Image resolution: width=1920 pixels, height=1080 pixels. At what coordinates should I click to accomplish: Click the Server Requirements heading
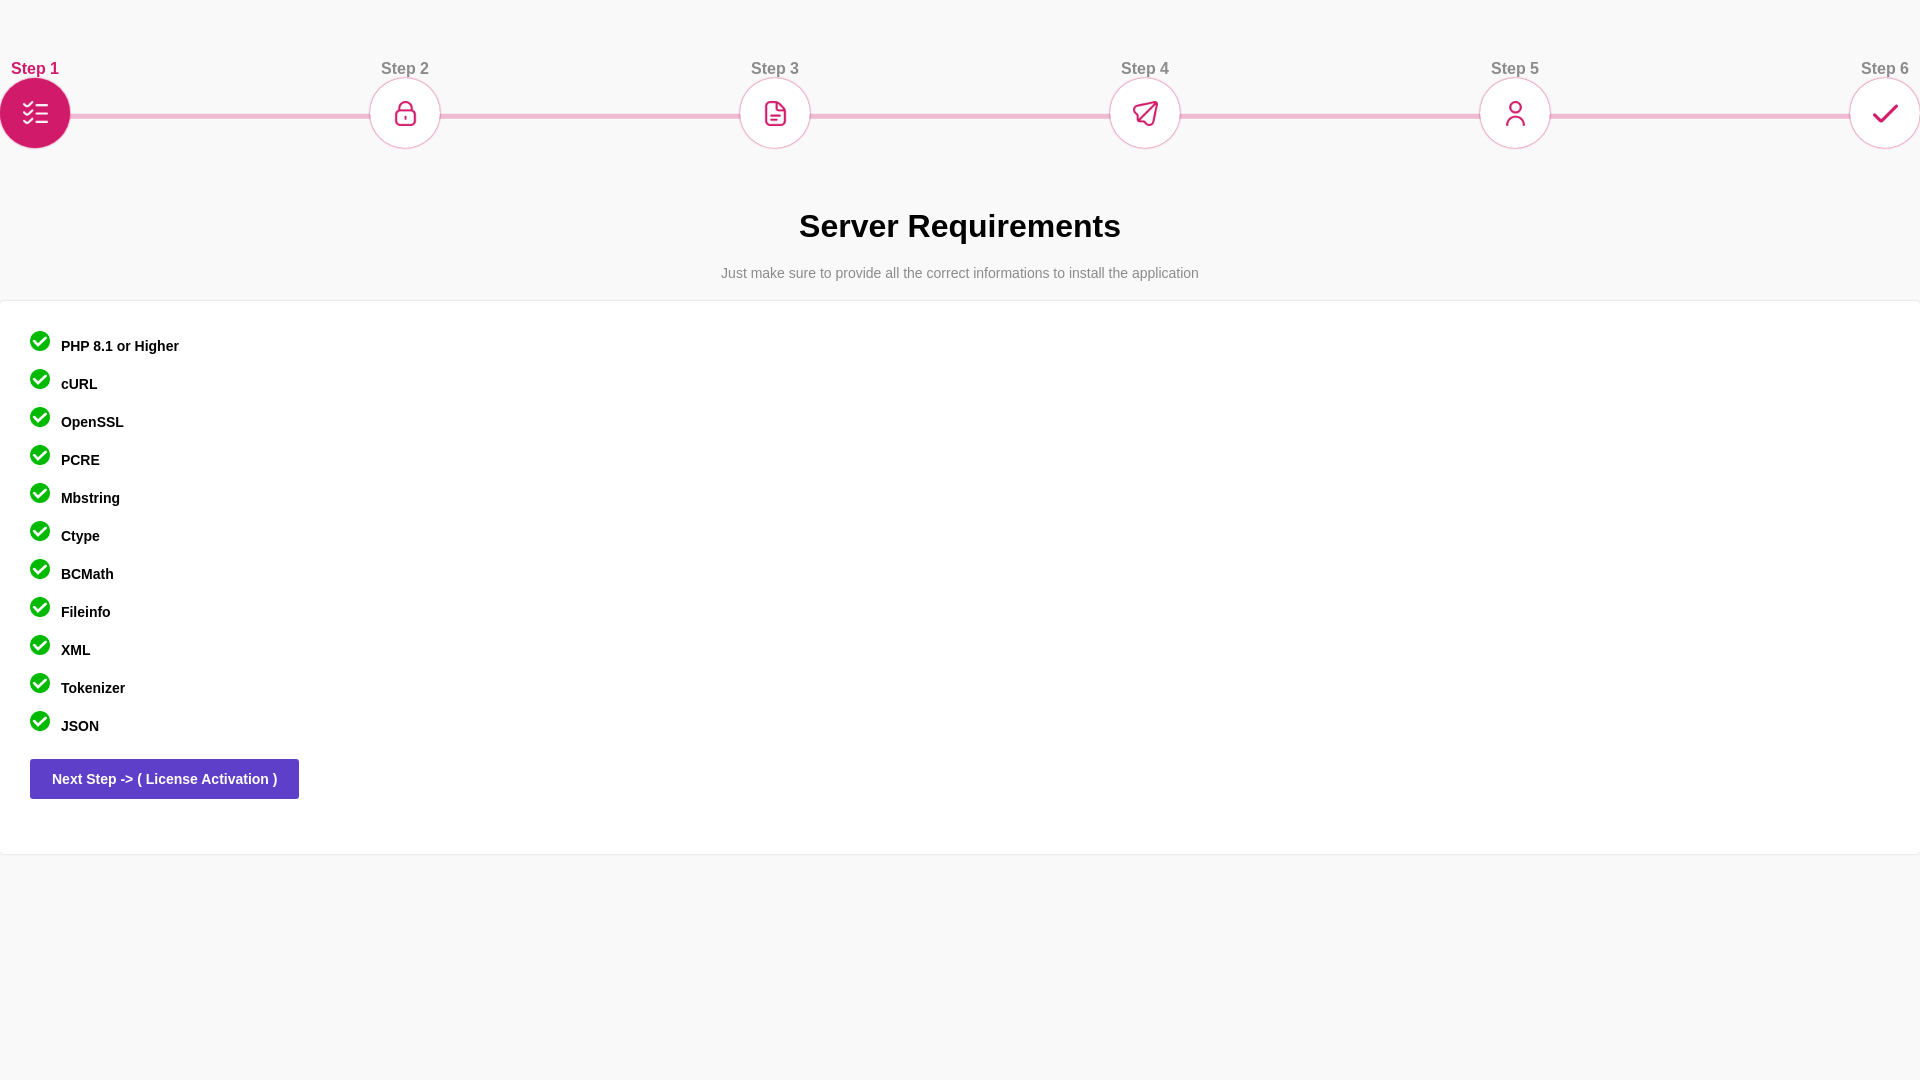[960, 226]
